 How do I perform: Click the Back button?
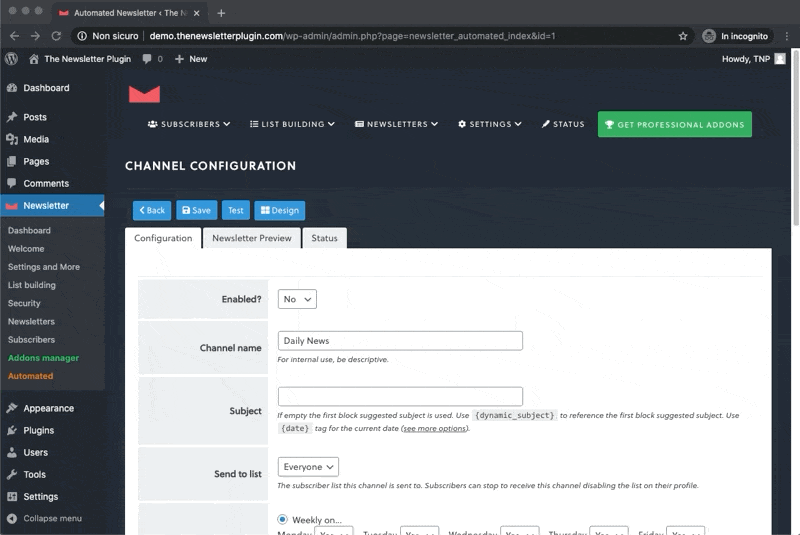click(x=152, y=210)
